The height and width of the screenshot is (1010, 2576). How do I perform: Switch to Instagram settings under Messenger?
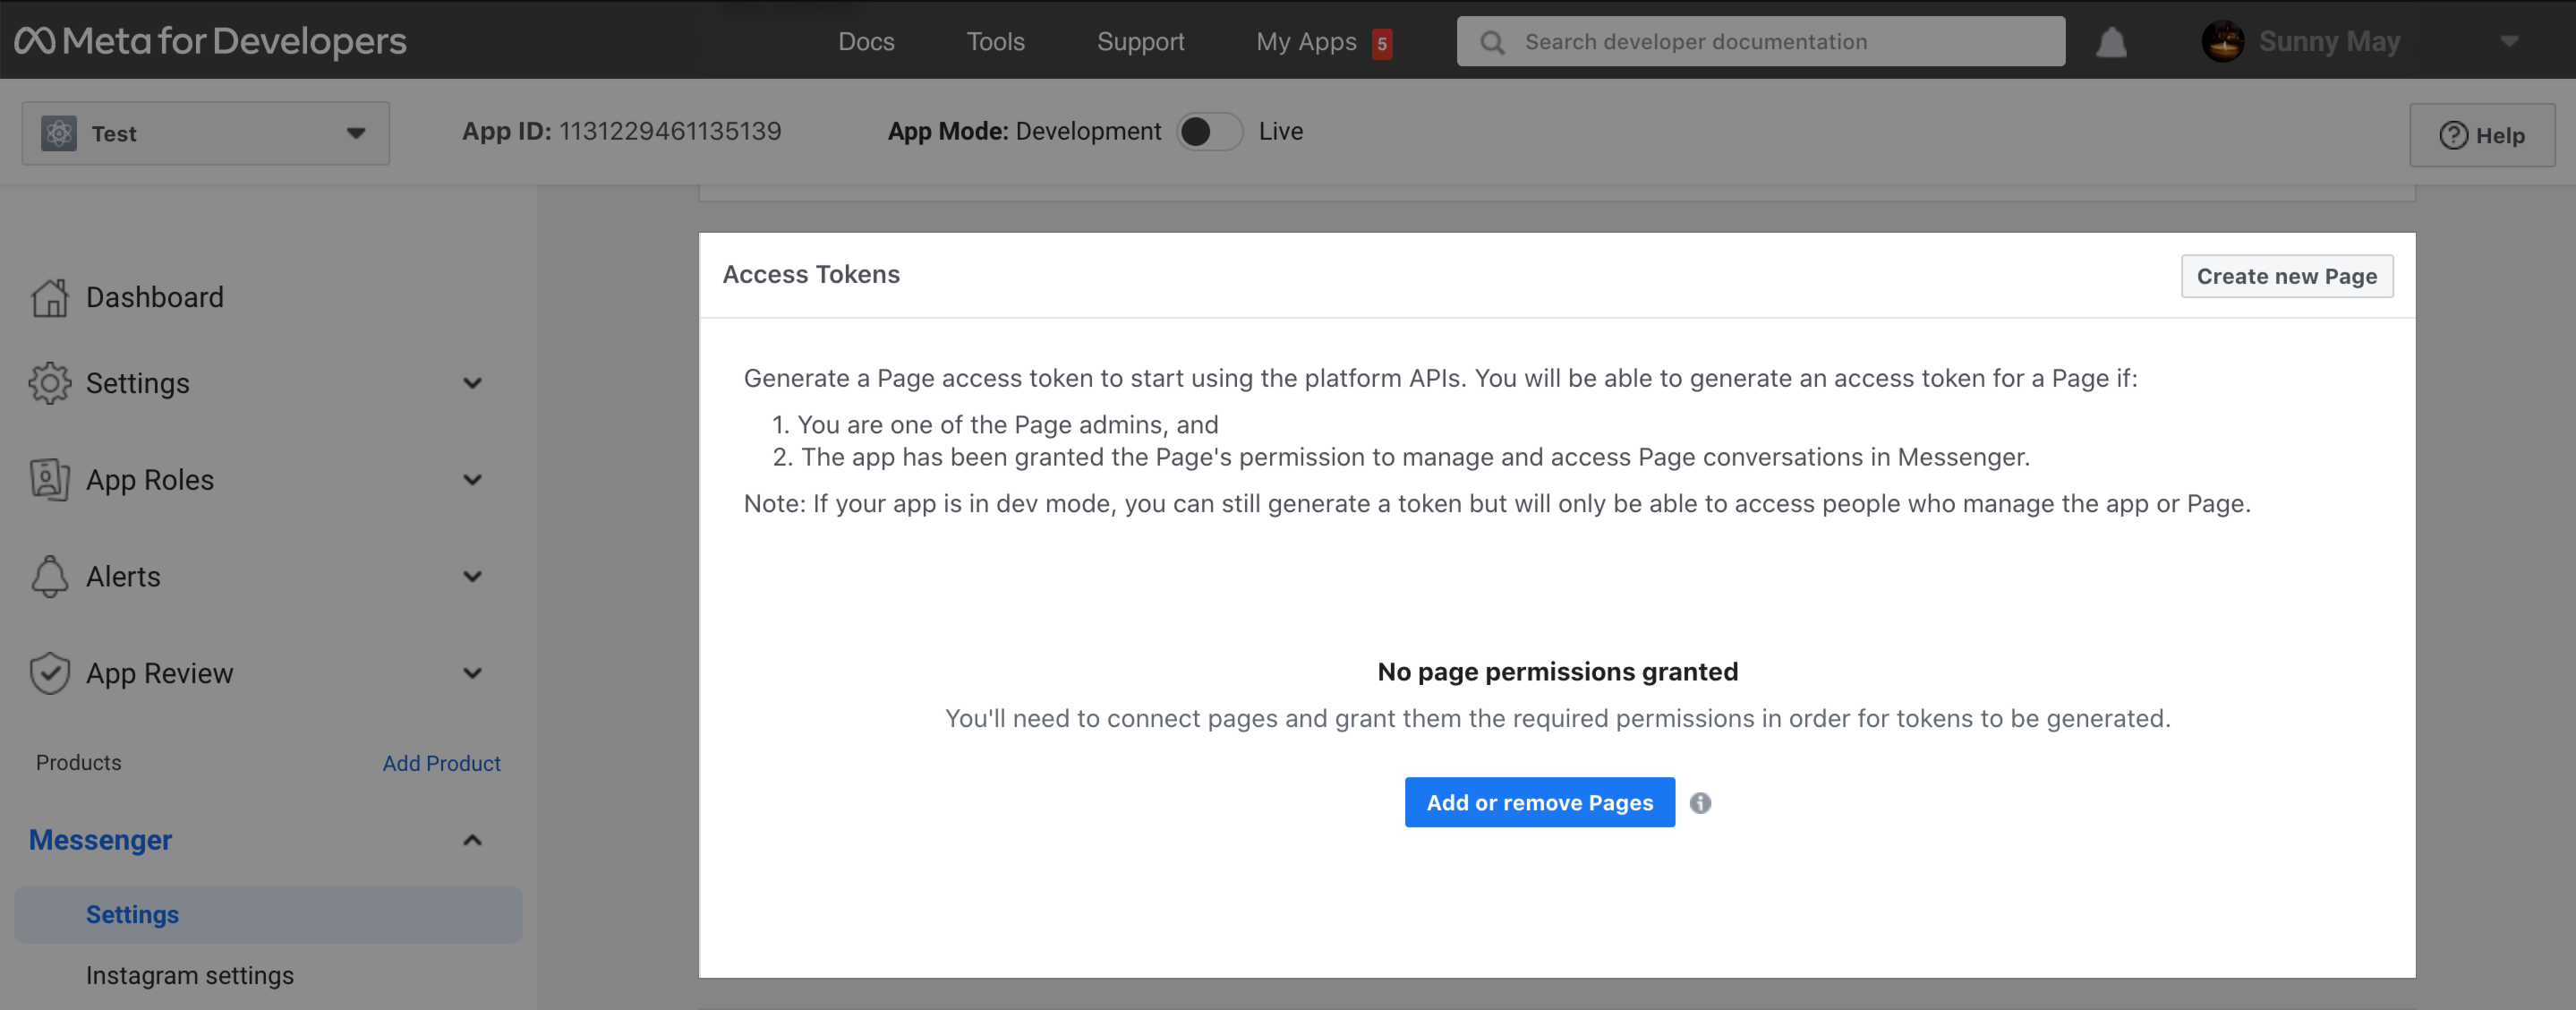pos(190,975)
